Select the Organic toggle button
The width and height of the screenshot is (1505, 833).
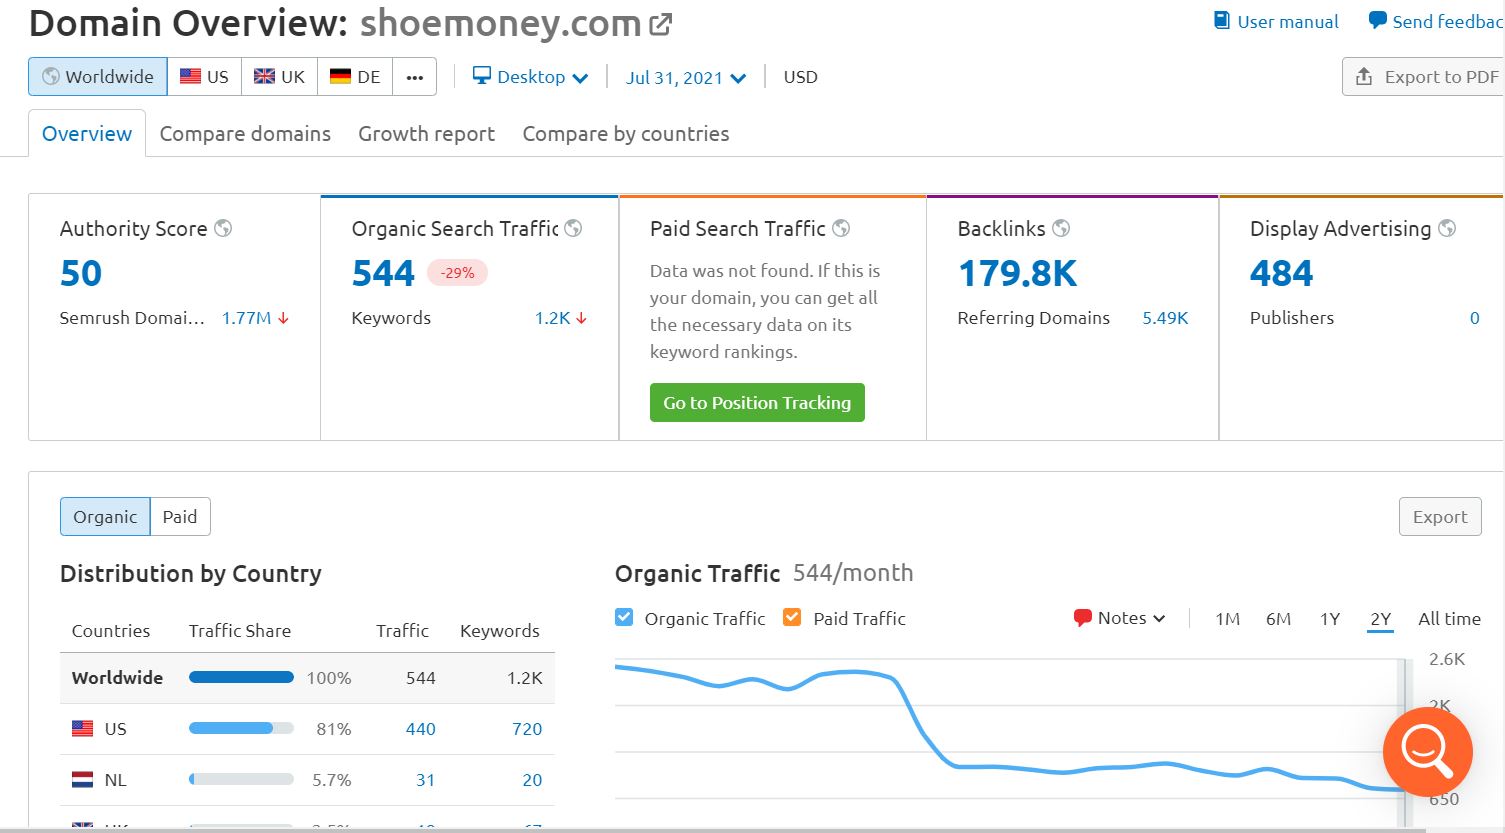point(105,517)
